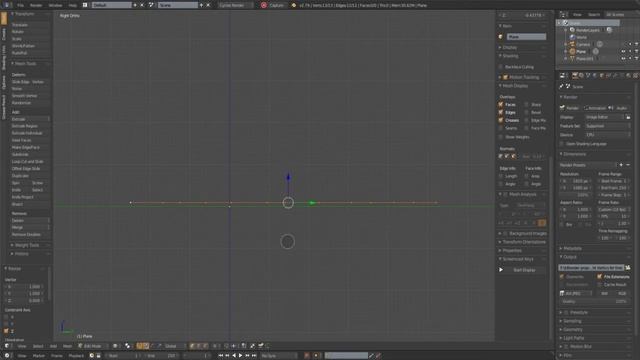The width and height of the screenshot is (640, 360).
Task: Toggle the Backface Culling checkbox
Action: click(501, 67)
